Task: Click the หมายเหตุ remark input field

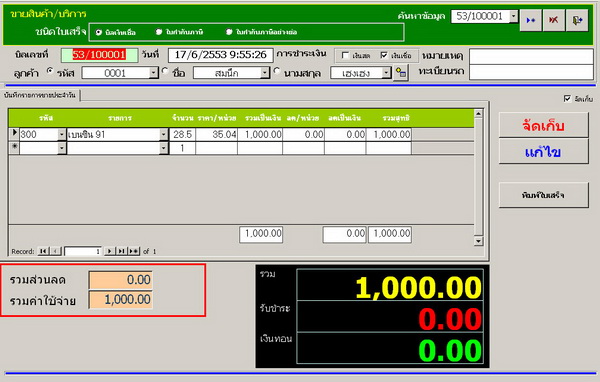Action: (531, 56)
